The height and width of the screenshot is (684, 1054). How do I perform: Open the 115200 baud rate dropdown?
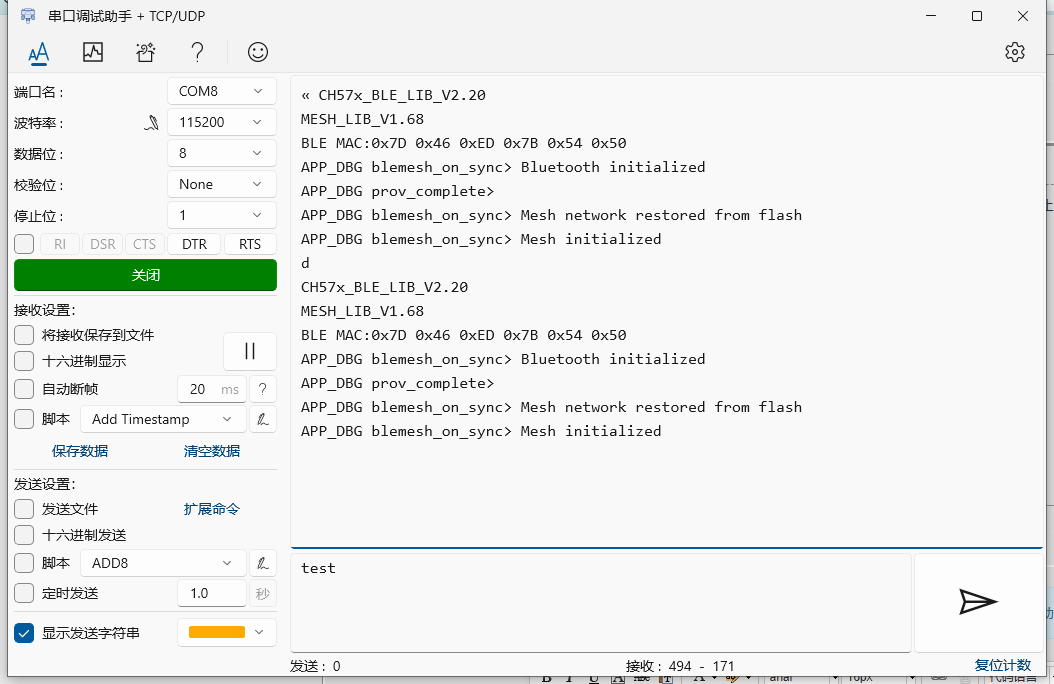click(x=221, y=122)
